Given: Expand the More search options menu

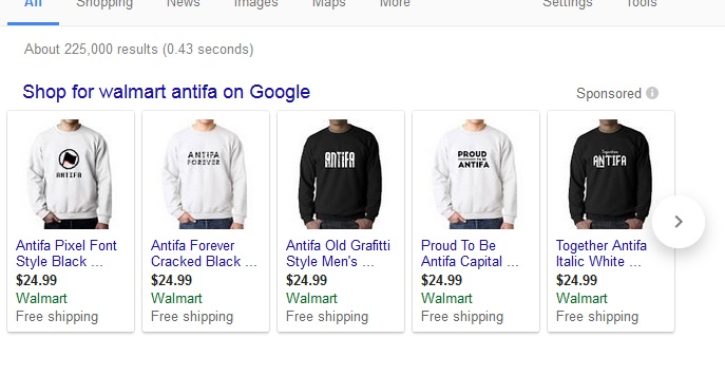Looking at the screenshot, I should (394, 4).
